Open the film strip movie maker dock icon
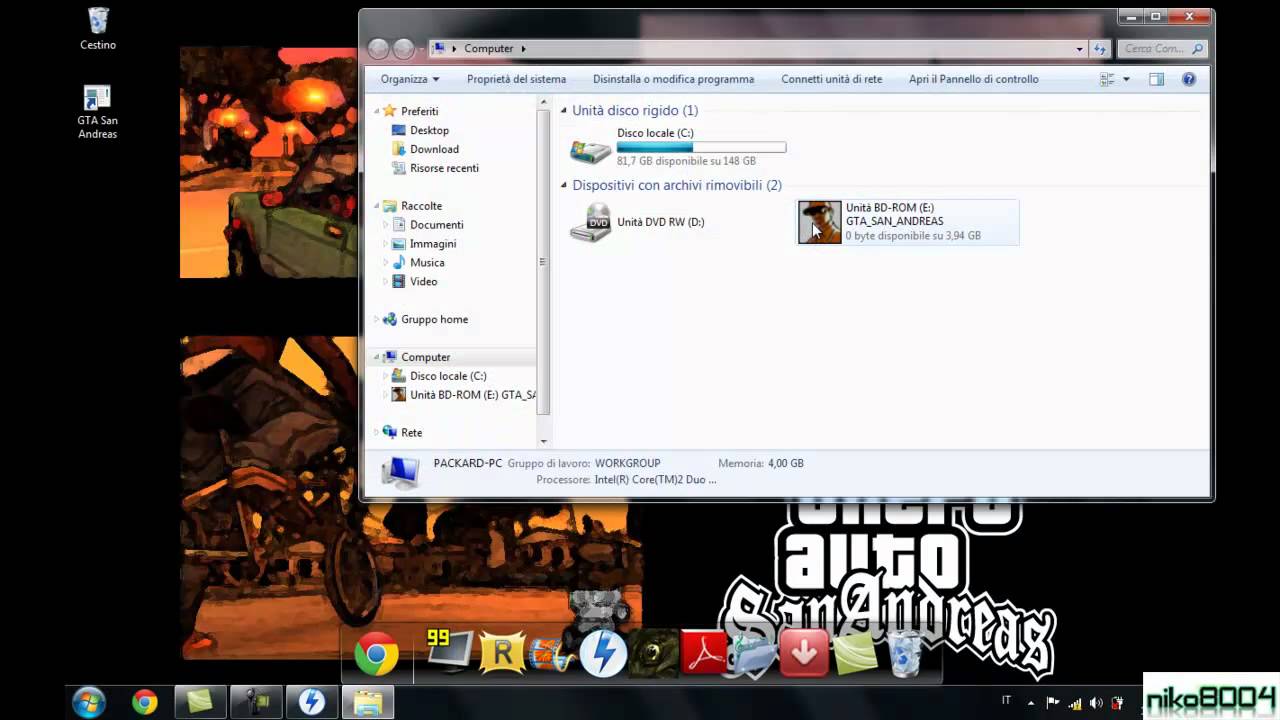Screen dimensions: 1280x720 coord(551,655)
